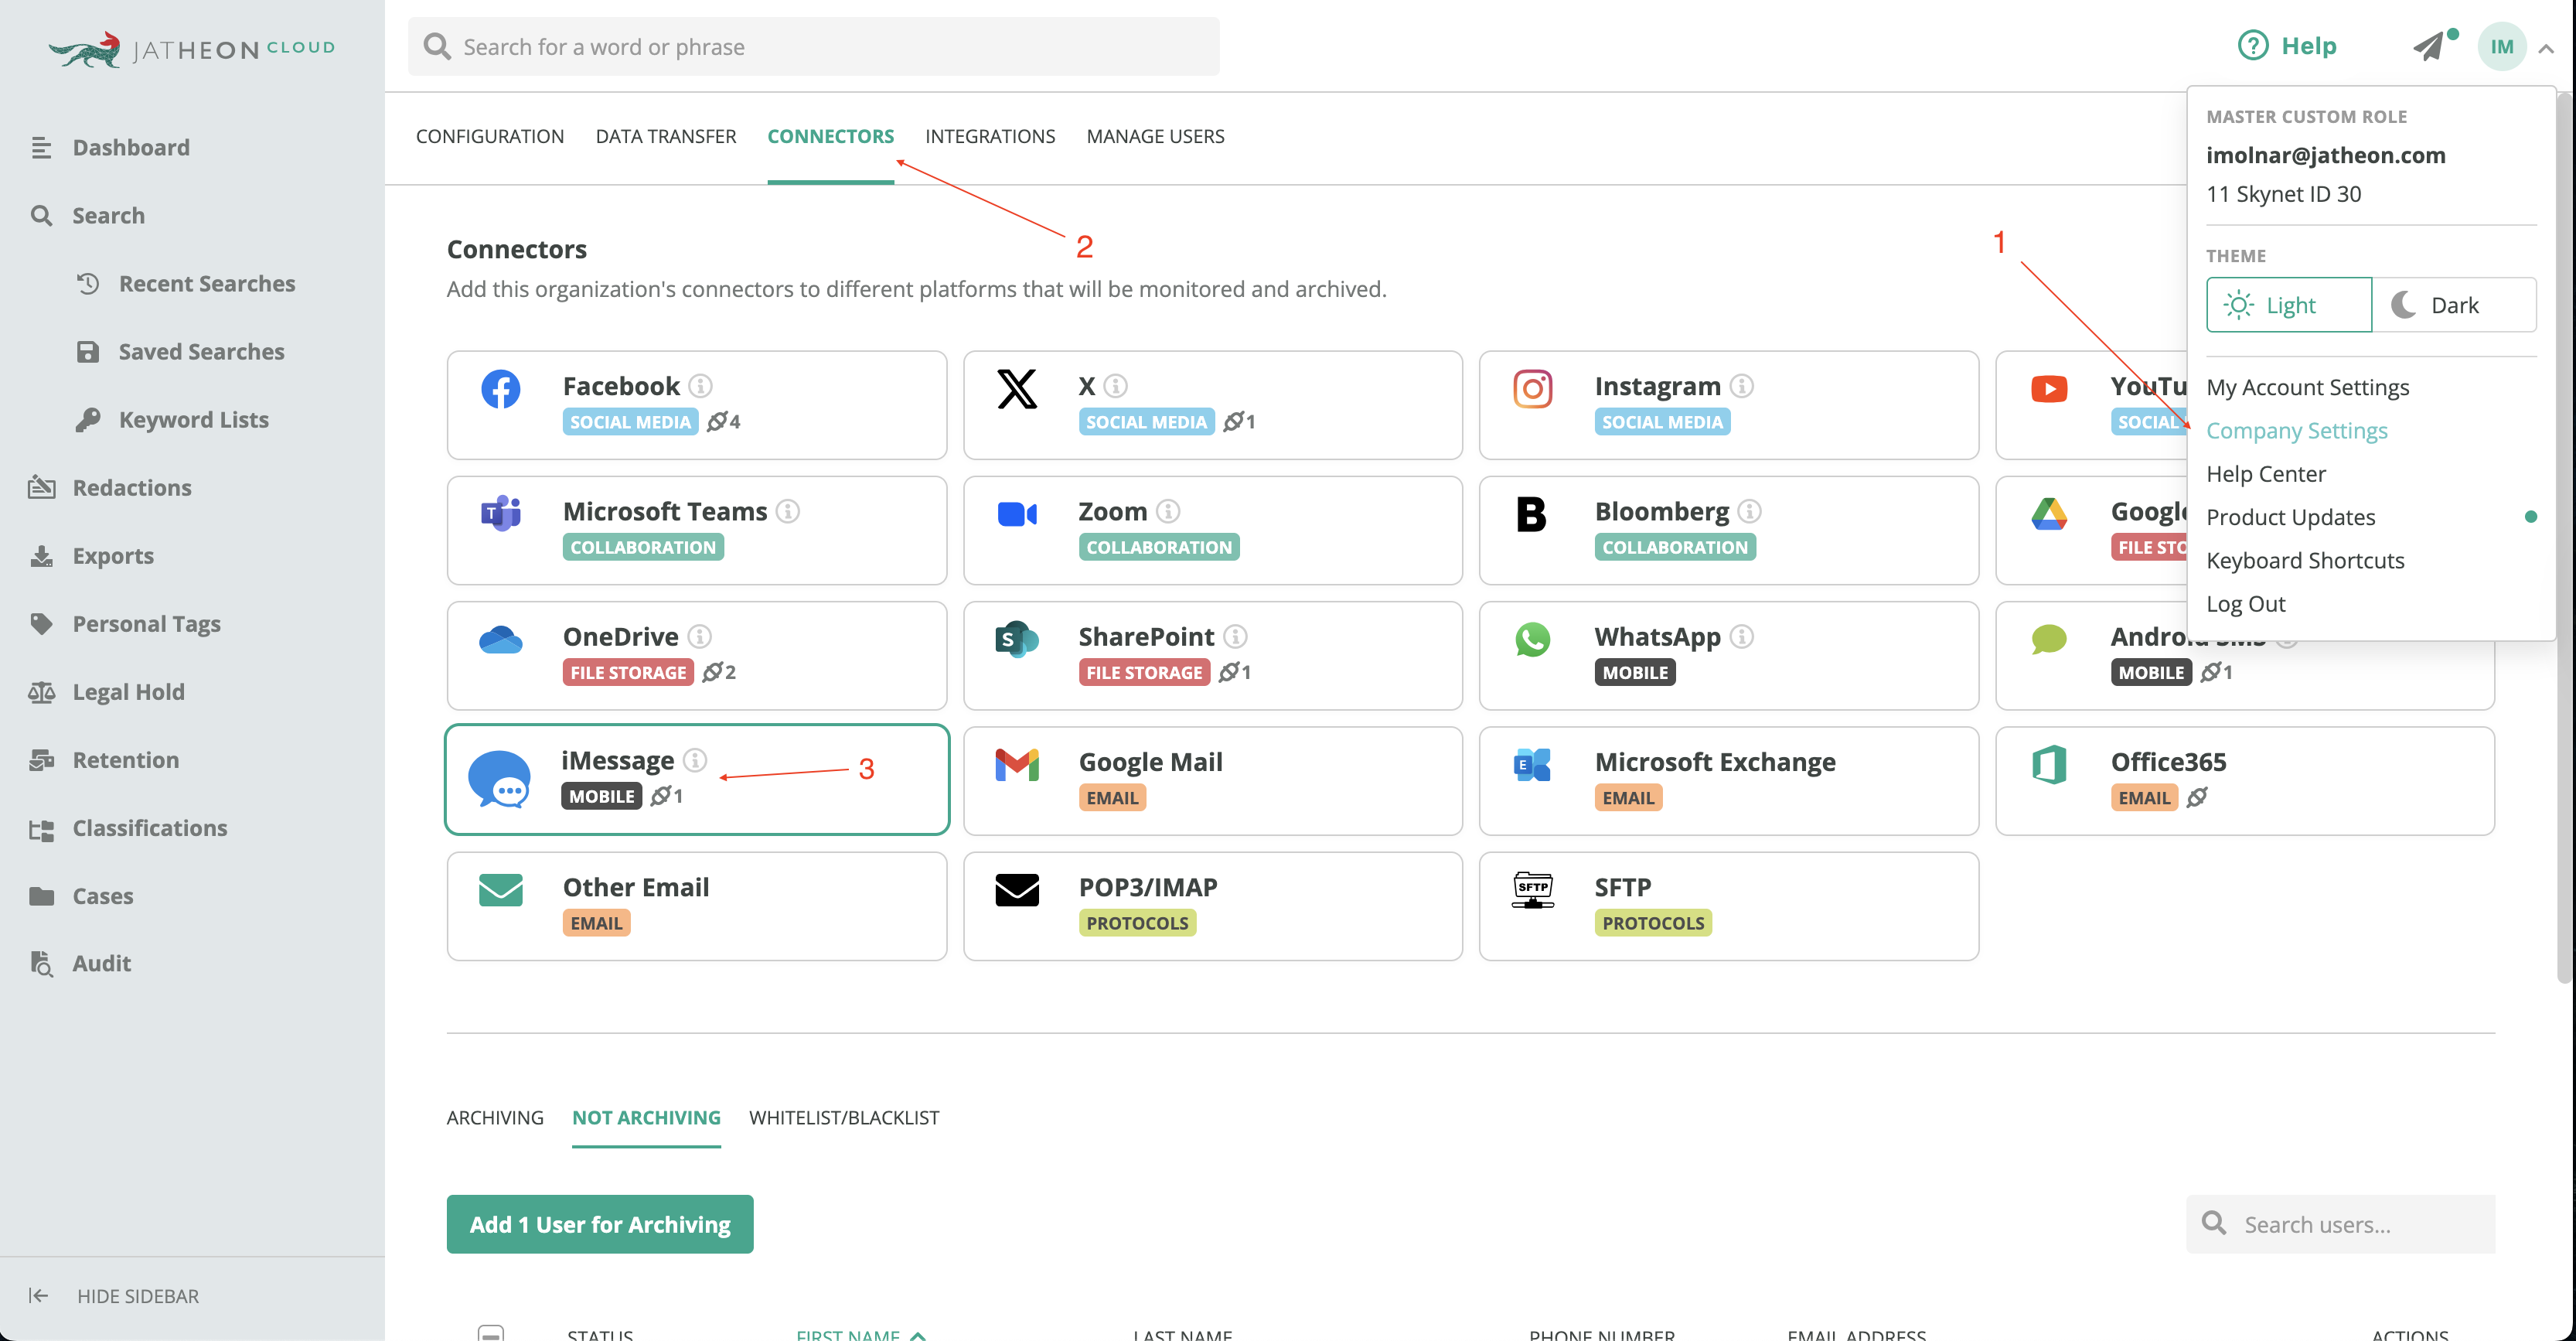The image size is (2576, 1341).
Task: Click the Bloomberg B logo
Action: [x=1531, y=514]
